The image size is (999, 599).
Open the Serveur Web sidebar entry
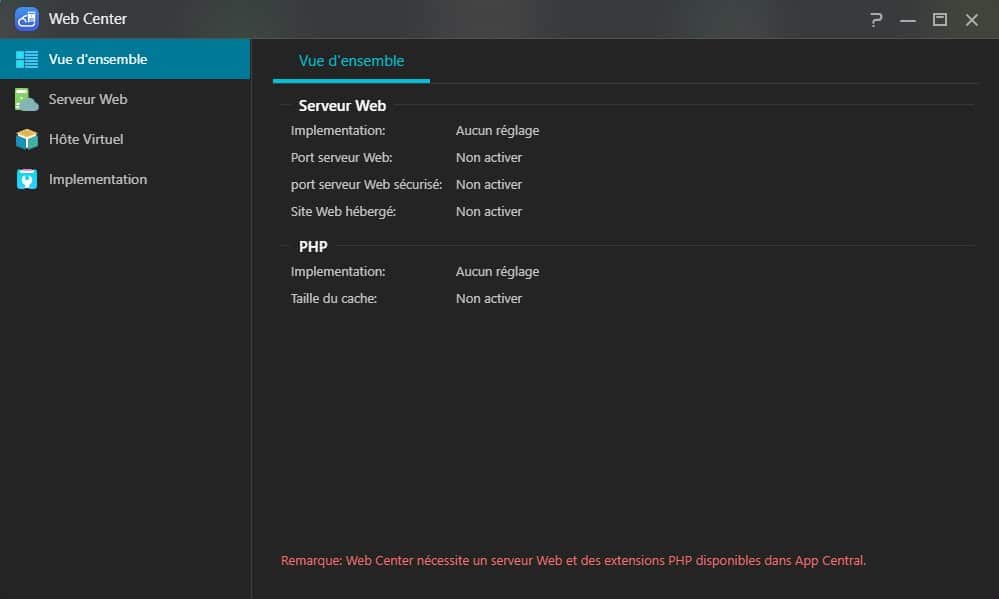125,99
